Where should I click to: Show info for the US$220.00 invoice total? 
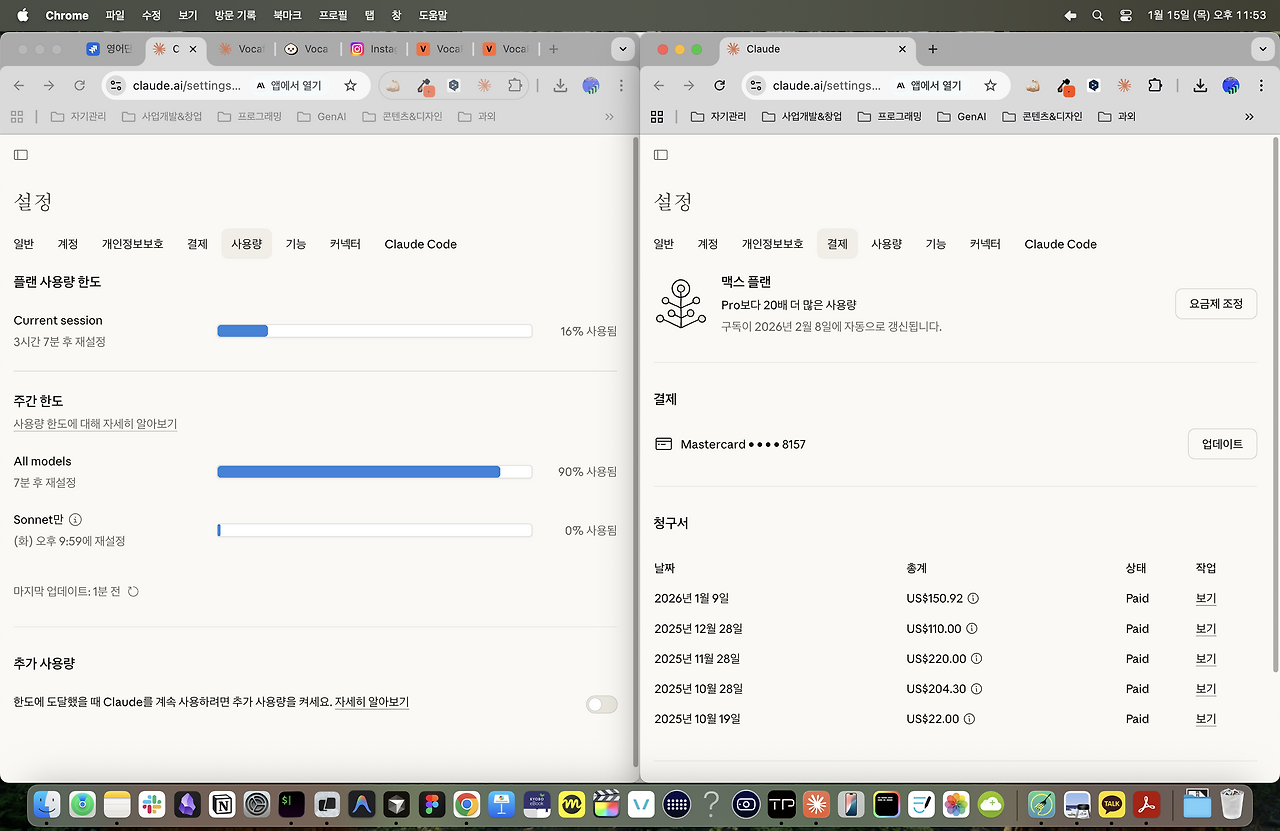click(976, 659)
